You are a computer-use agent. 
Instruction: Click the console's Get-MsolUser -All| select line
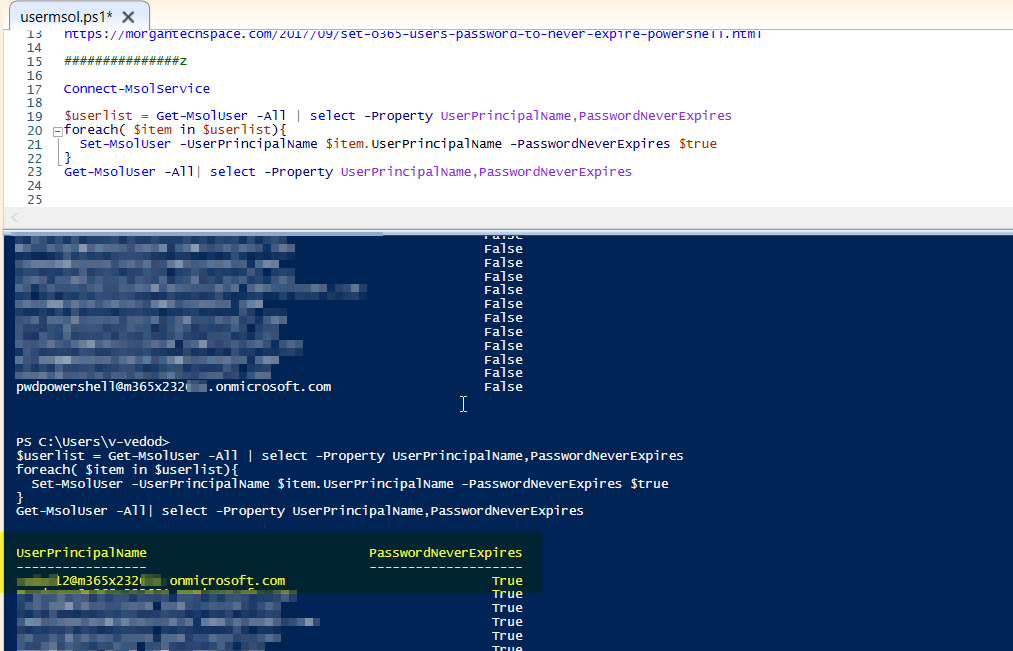click(x=300, y=511)
